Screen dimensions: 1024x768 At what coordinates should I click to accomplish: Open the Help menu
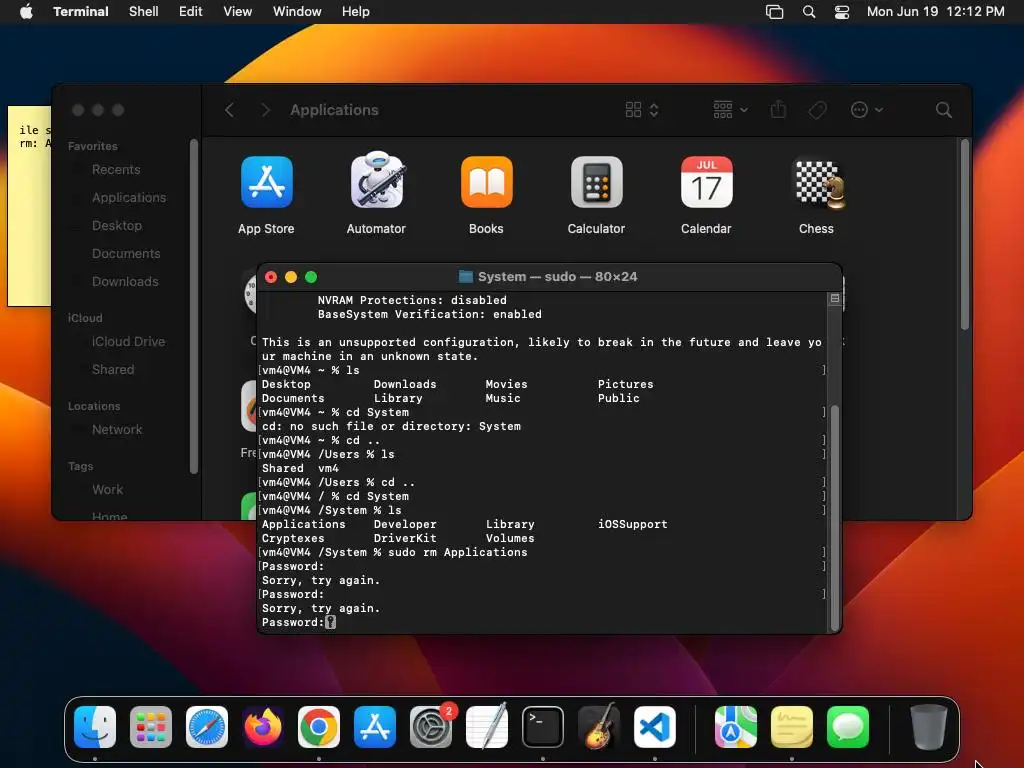point(356,12)
